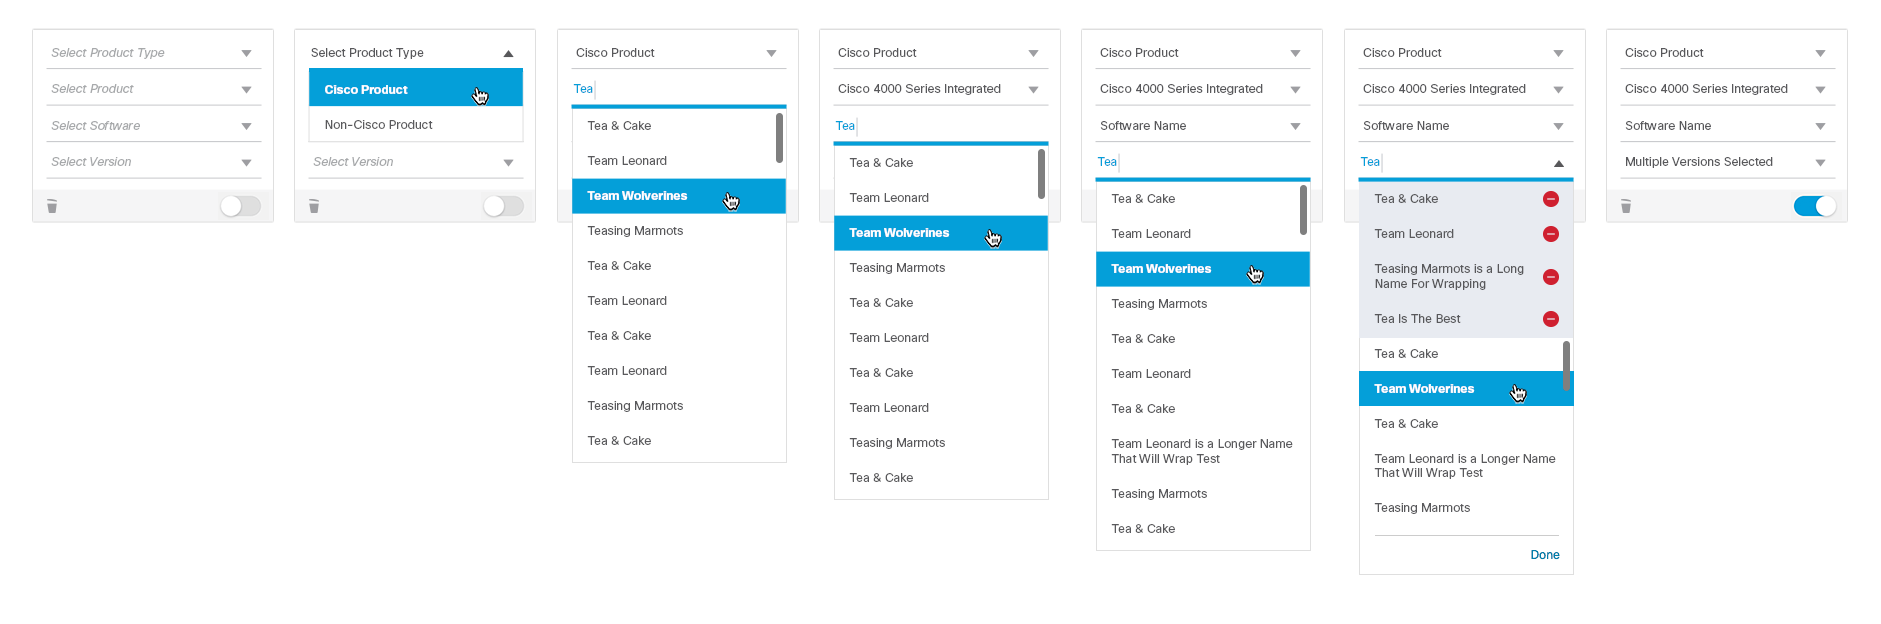This screenshot has height=624, width=1881.
Task: Click the Tea search field under Cisco Product
Action: pos(678,89)
